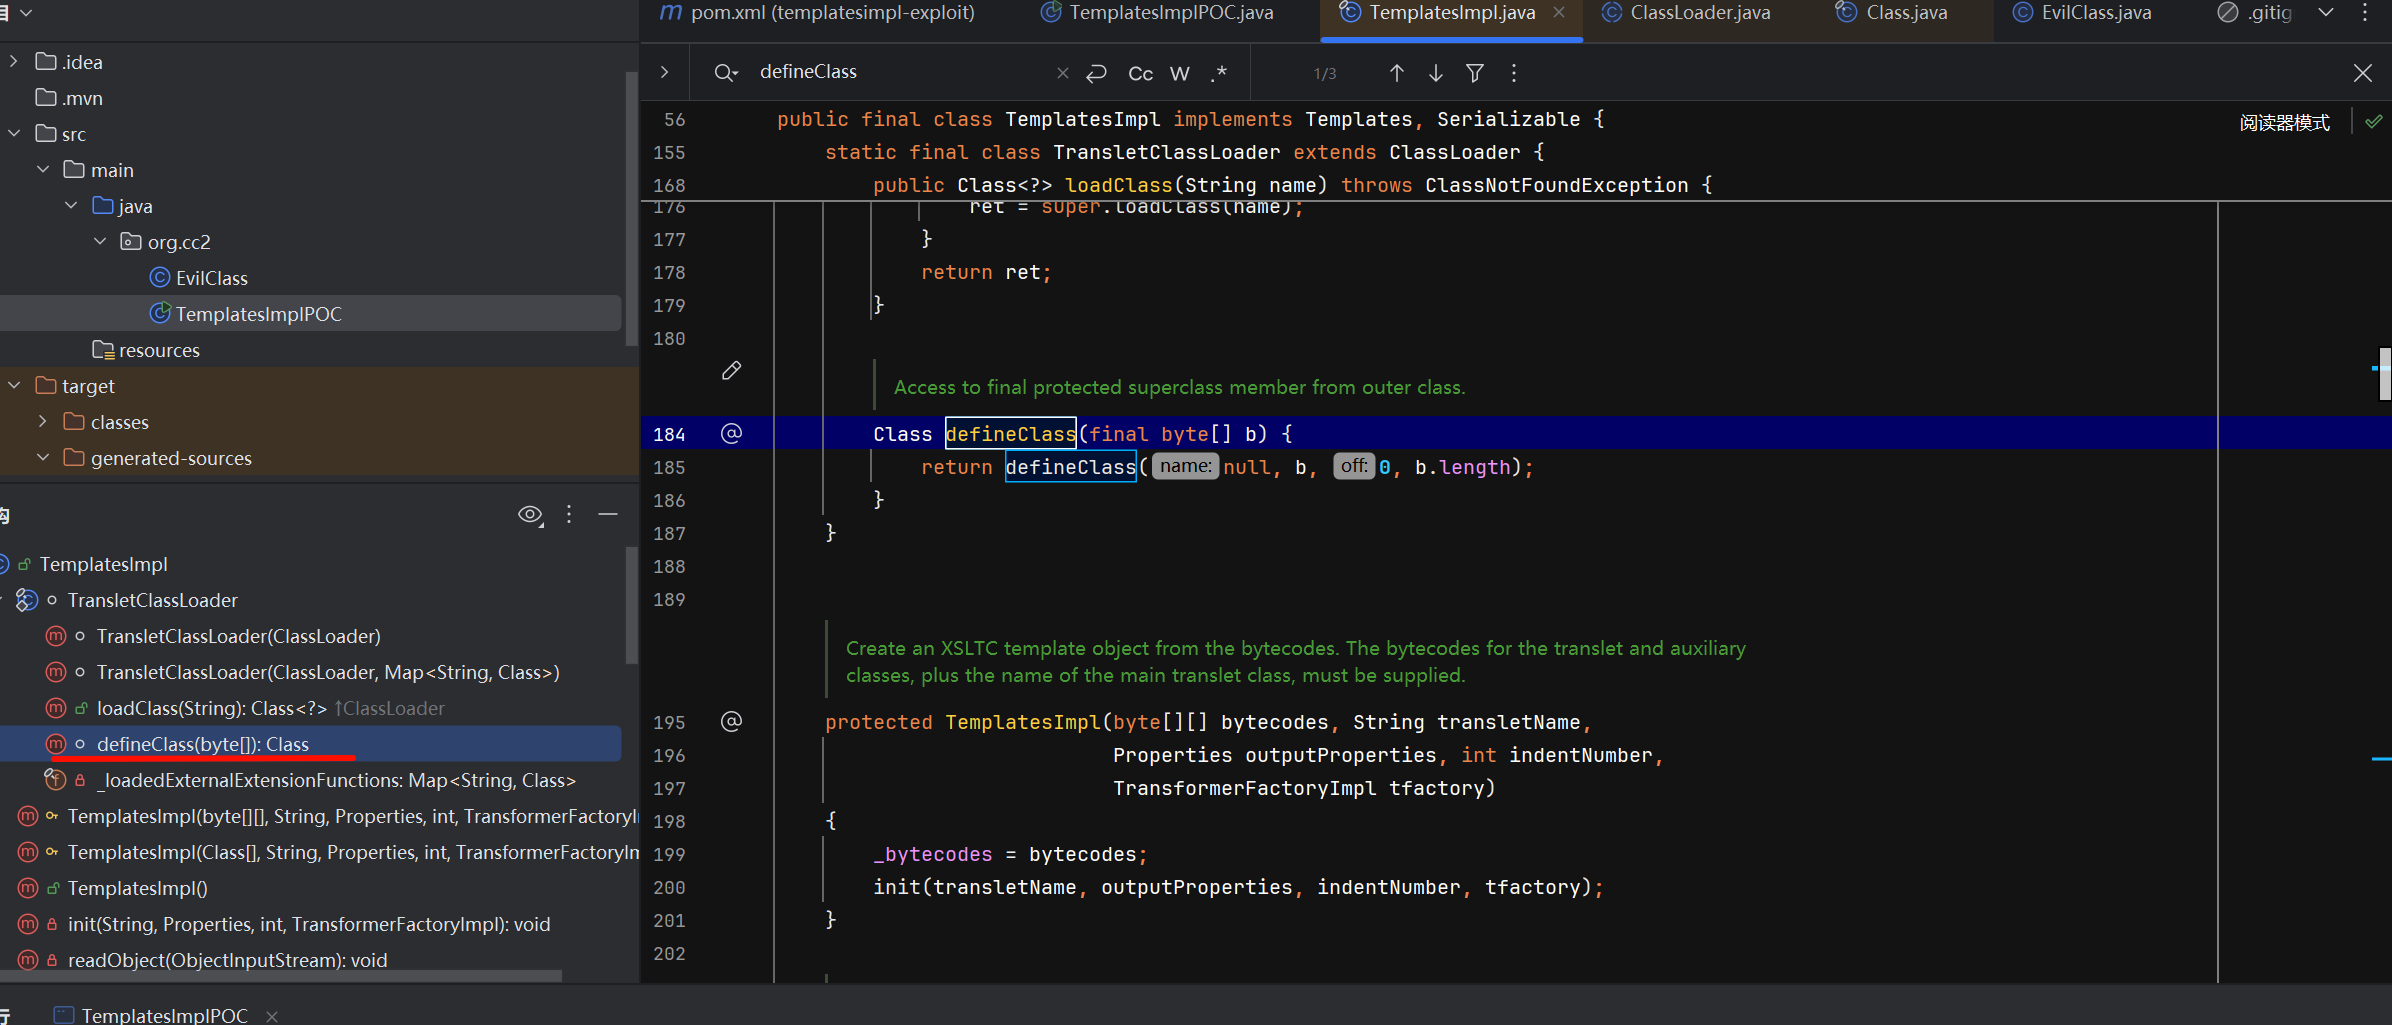Toggle structure view options eye icon

[530, 515]
